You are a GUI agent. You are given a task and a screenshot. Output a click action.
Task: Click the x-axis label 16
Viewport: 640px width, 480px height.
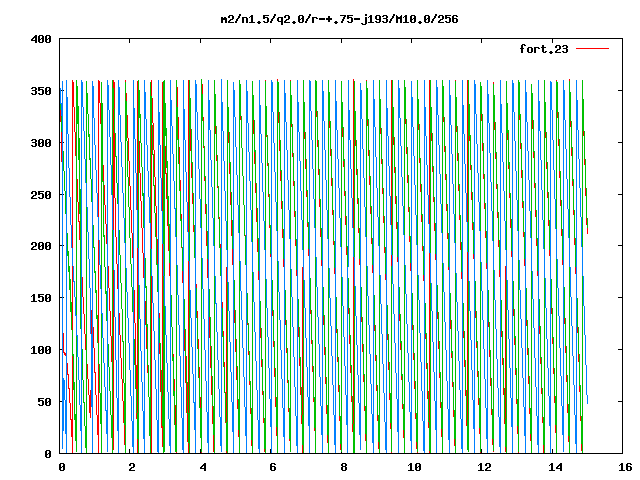pyautogui.click(x=625, y=467)
